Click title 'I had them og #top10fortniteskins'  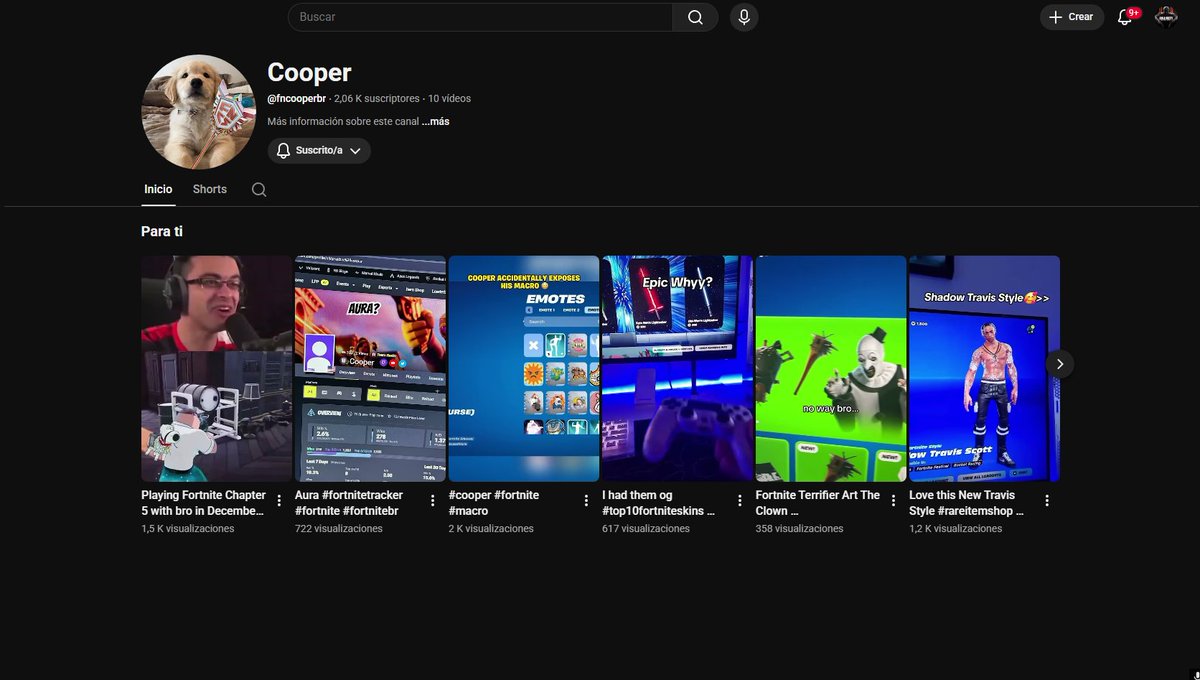coord(658,503)
